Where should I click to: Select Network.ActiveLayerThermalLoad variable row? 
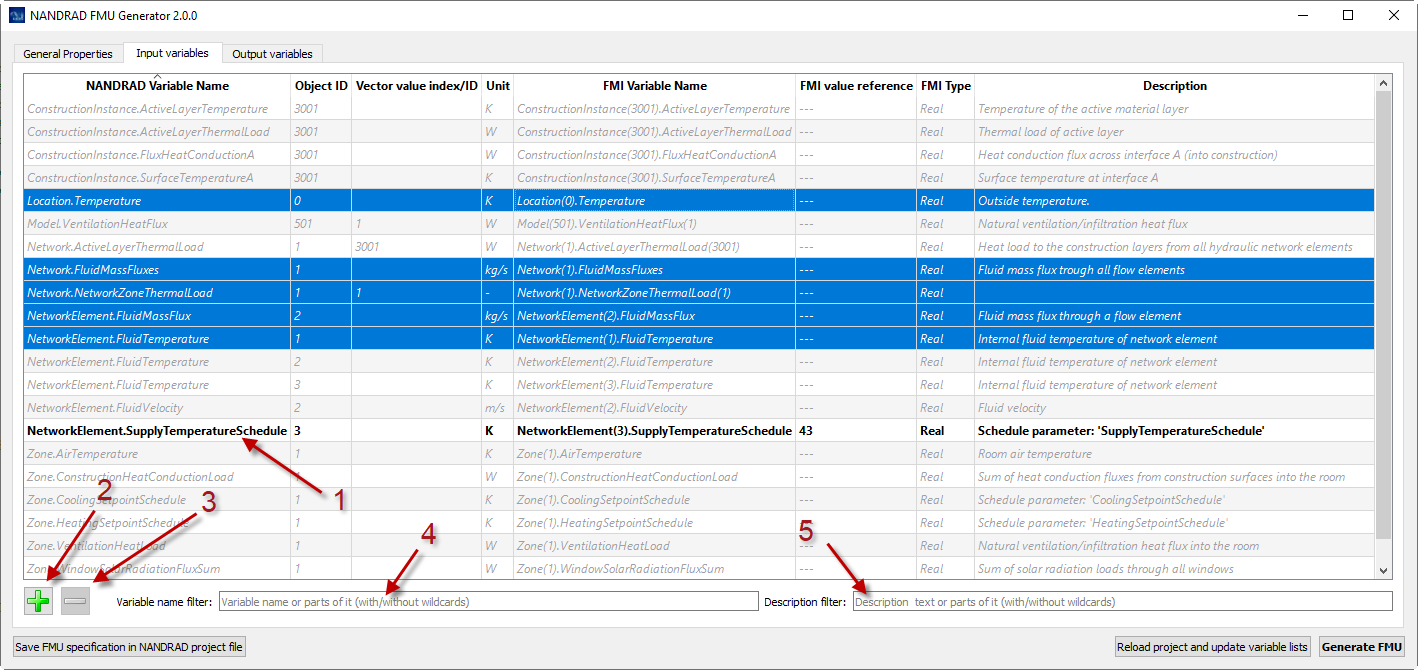click(x=699, y=247)
